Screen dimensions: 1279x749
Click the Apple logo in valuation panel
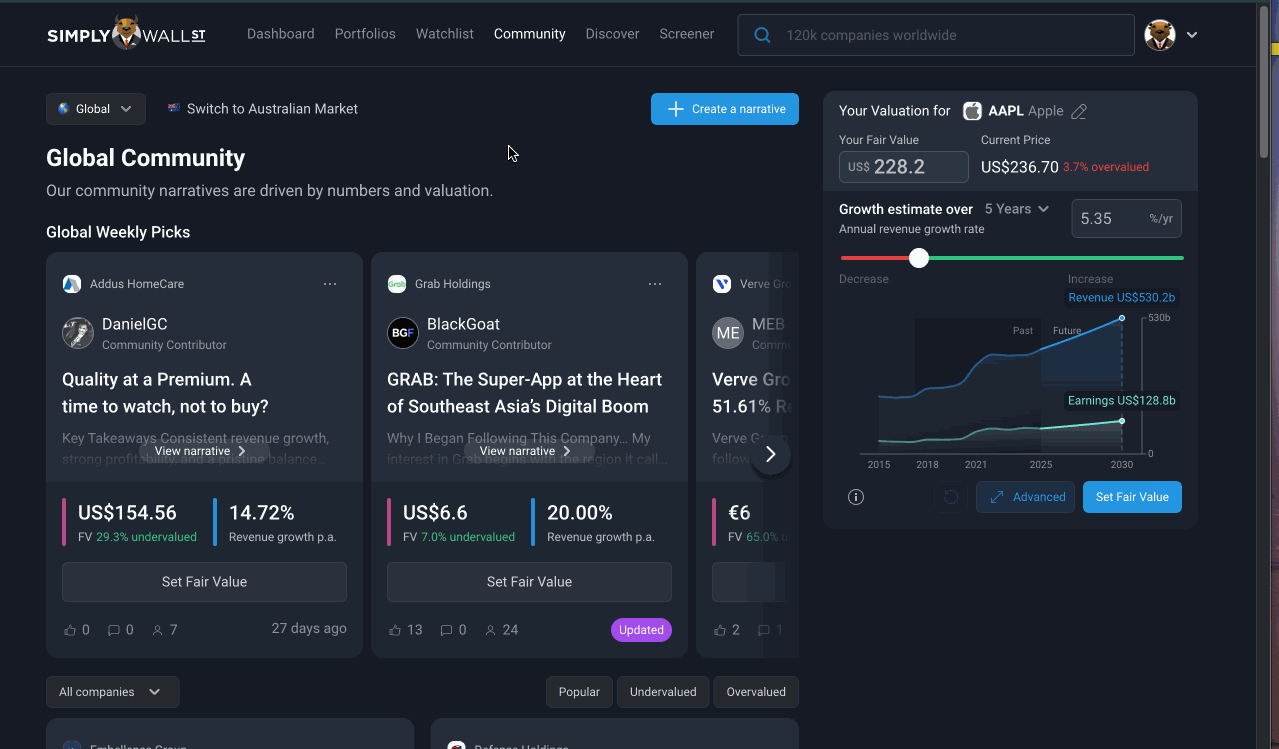click(972, 111)
